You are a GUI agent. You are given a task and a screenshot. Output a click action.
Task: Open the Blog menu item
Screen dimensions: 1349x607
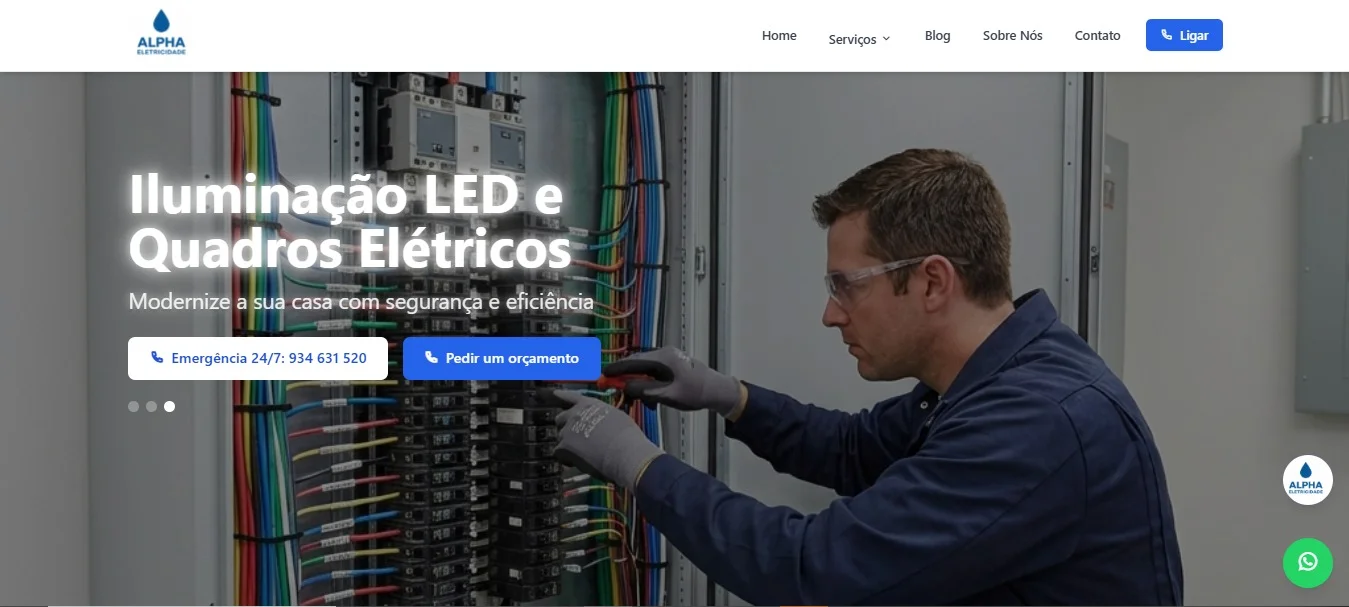pos(937,35)
